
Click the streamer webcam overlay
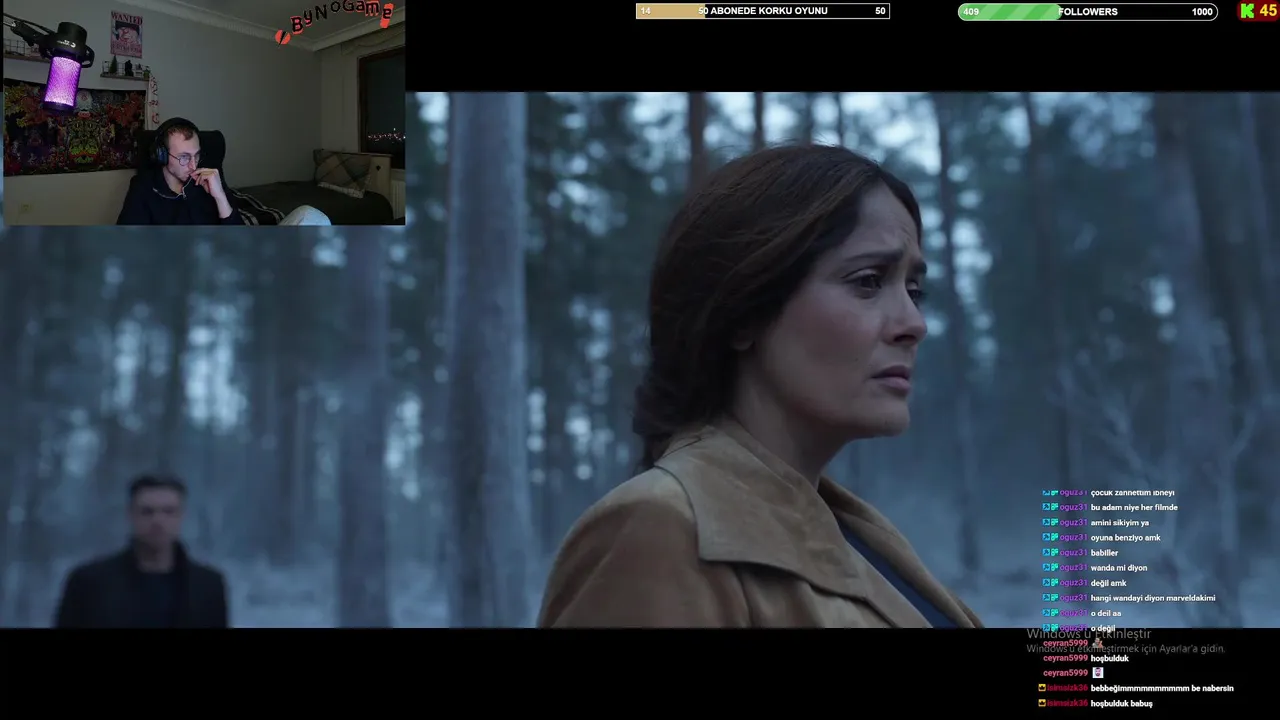204,112
